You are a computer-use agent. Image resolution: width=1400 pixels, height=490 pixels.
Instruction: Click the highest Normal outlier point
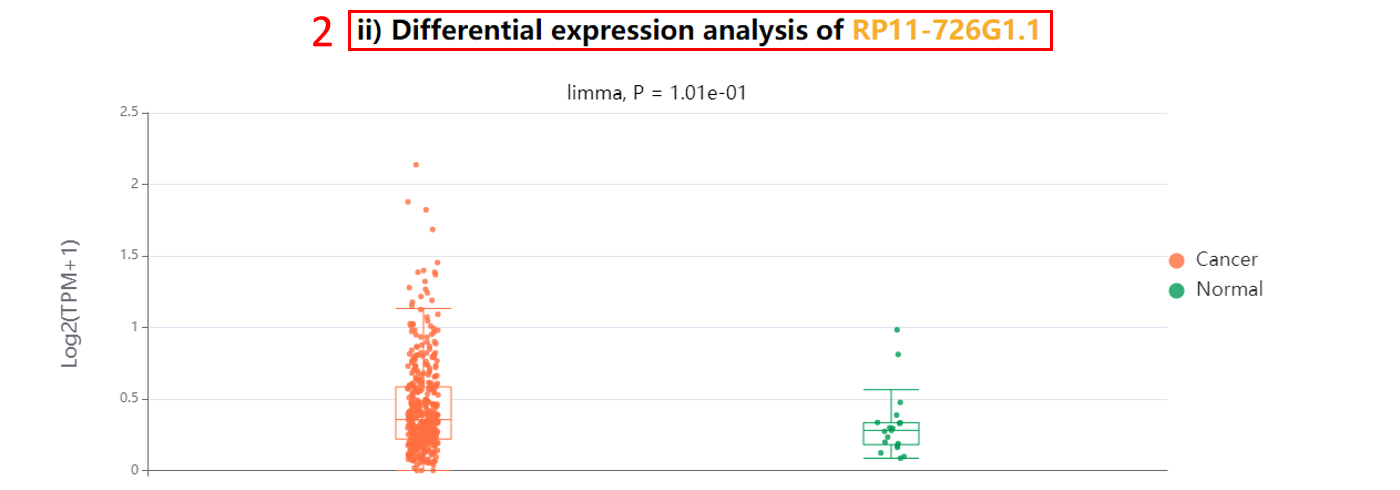click(897, 330)
